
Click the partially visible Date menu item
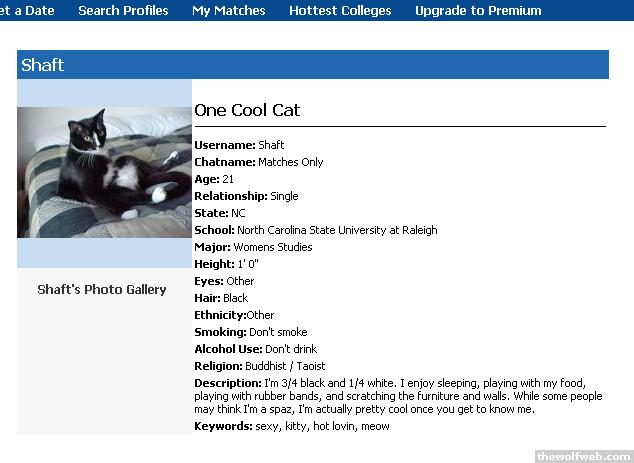coord(27,11)
